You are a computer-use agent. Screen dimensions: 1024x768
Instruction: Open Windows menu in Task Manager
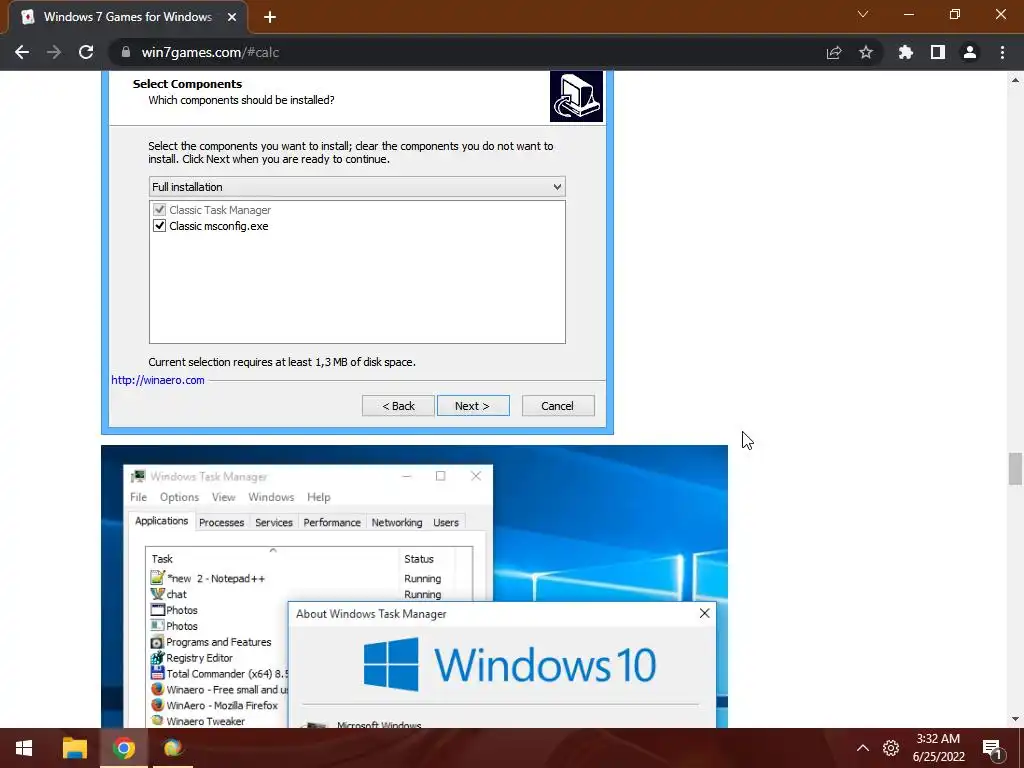[x=271, y=497]
